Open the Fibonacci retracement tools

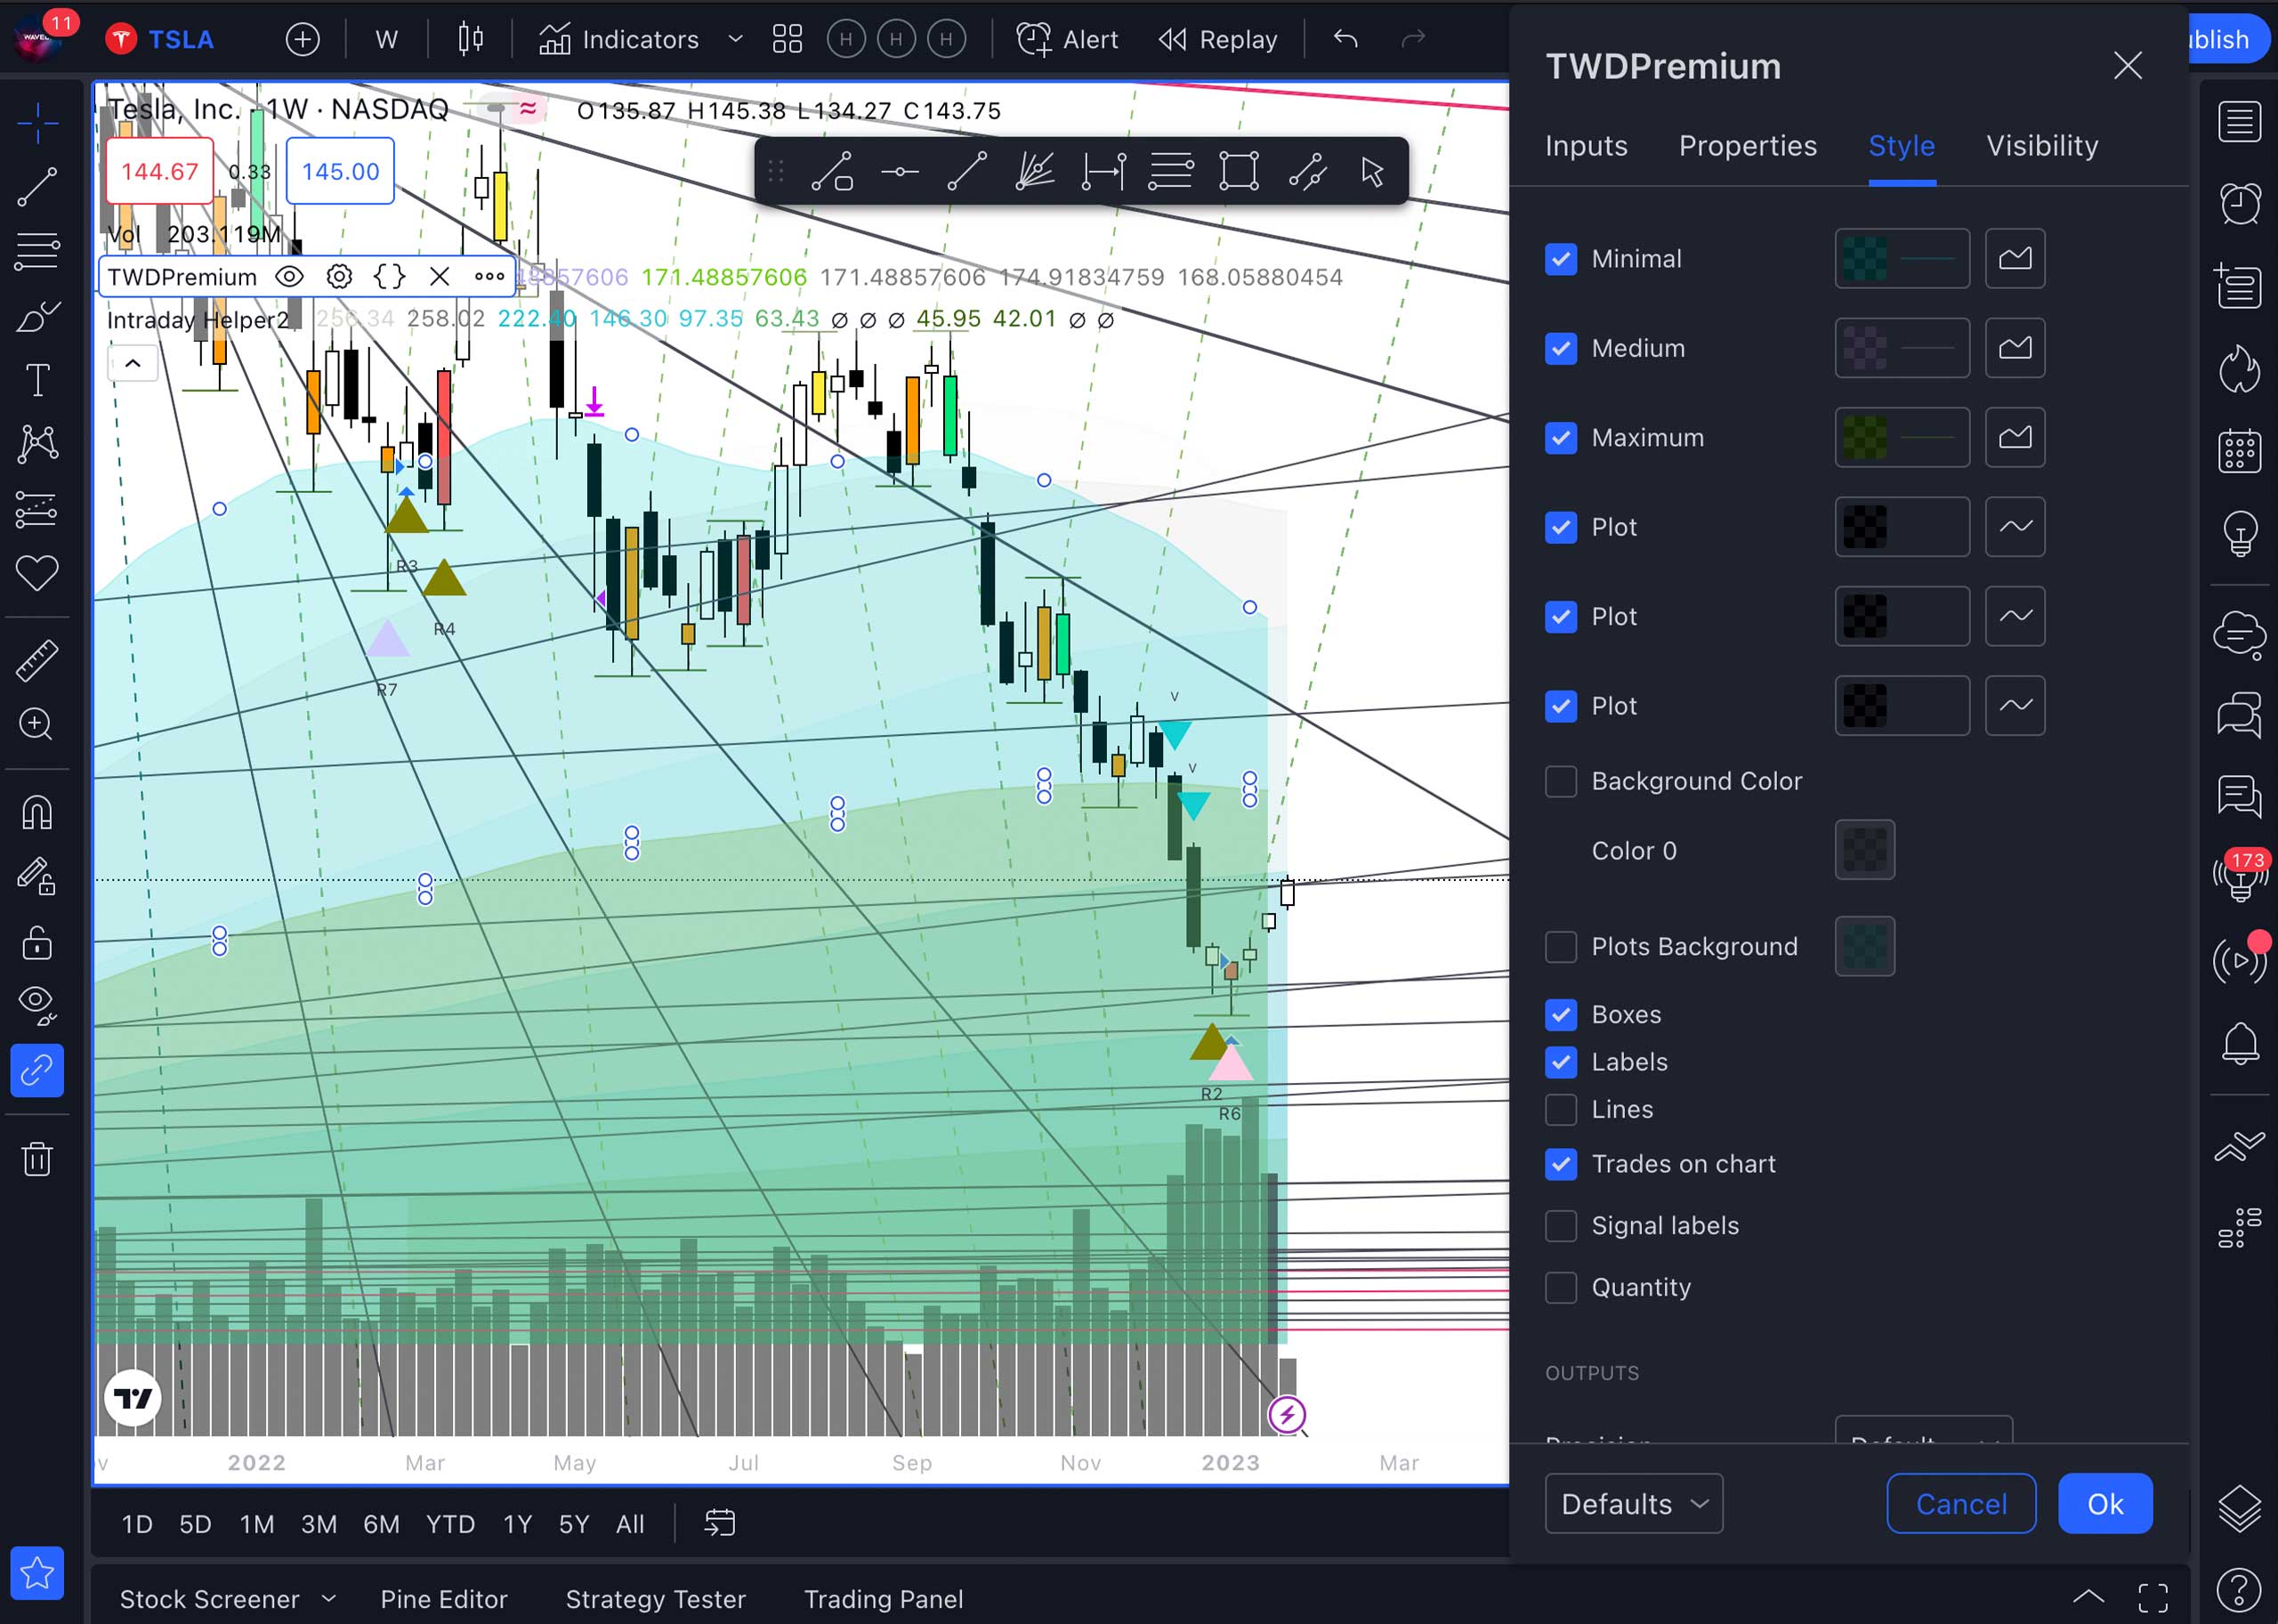click(38, 251)
